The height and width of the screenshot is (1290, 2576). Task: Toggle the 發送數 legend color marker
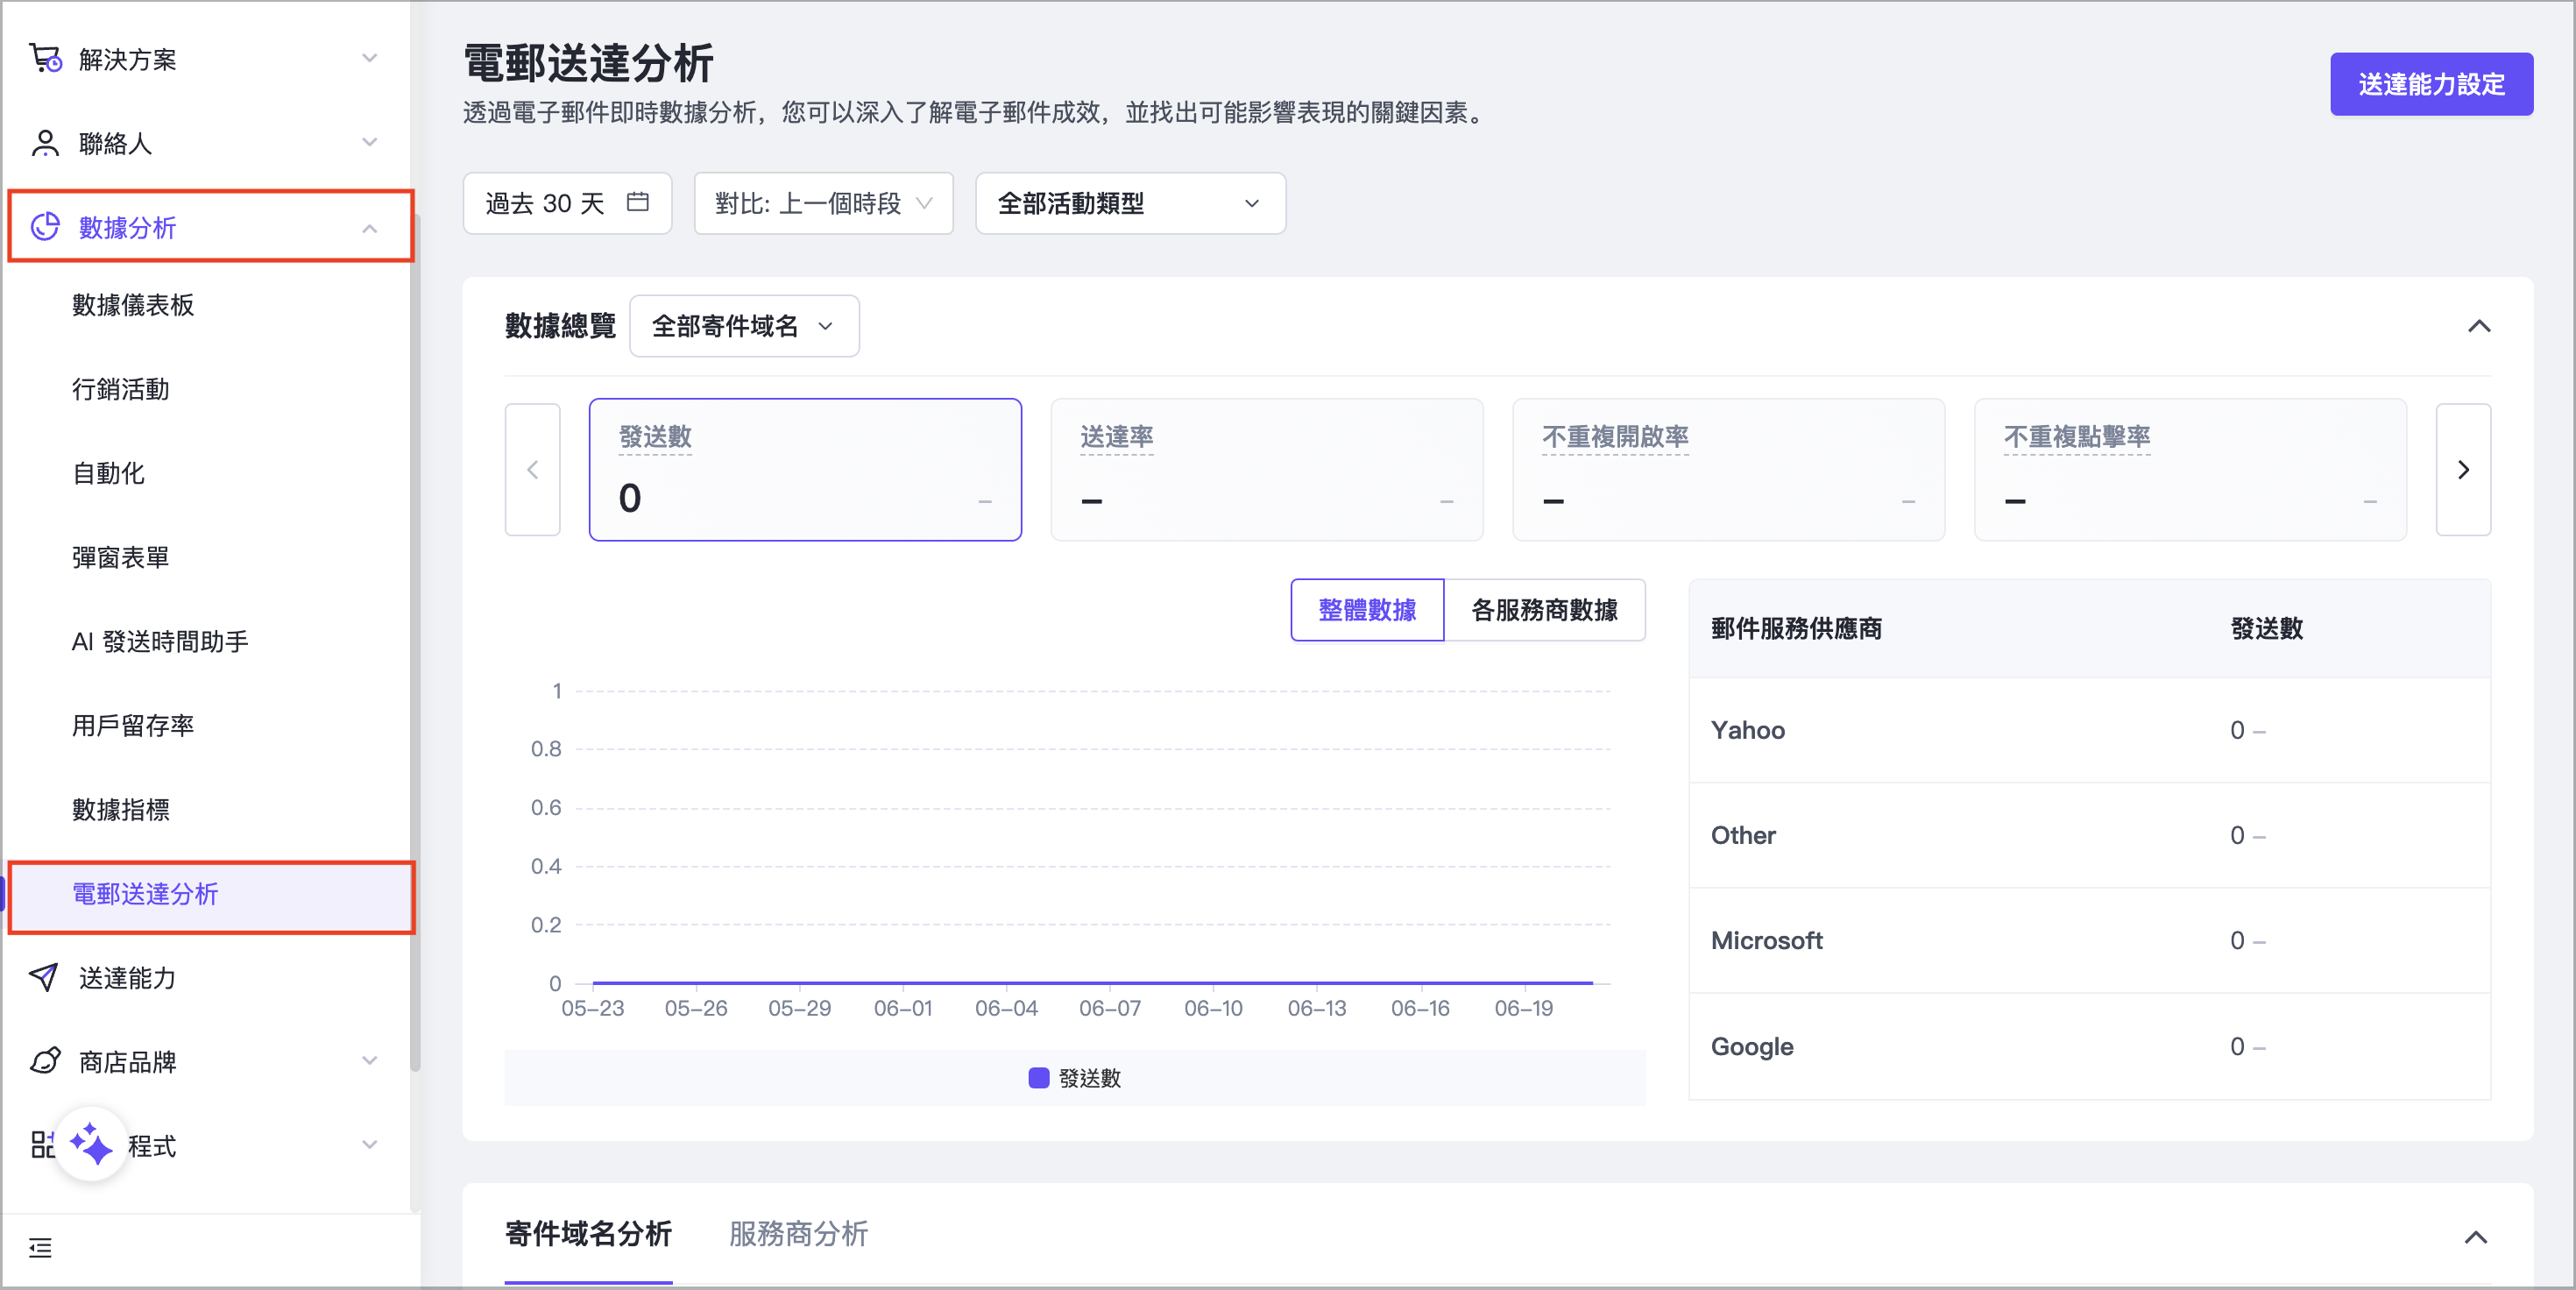click(1039, 1078)
